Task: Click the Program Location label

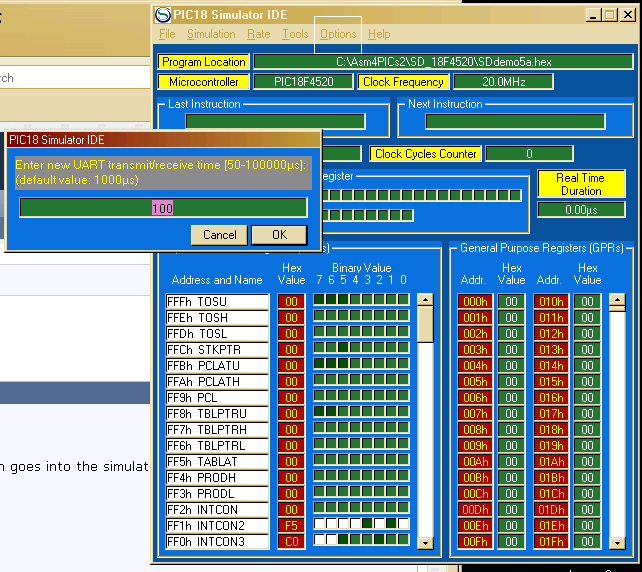Action: point(203,62)
